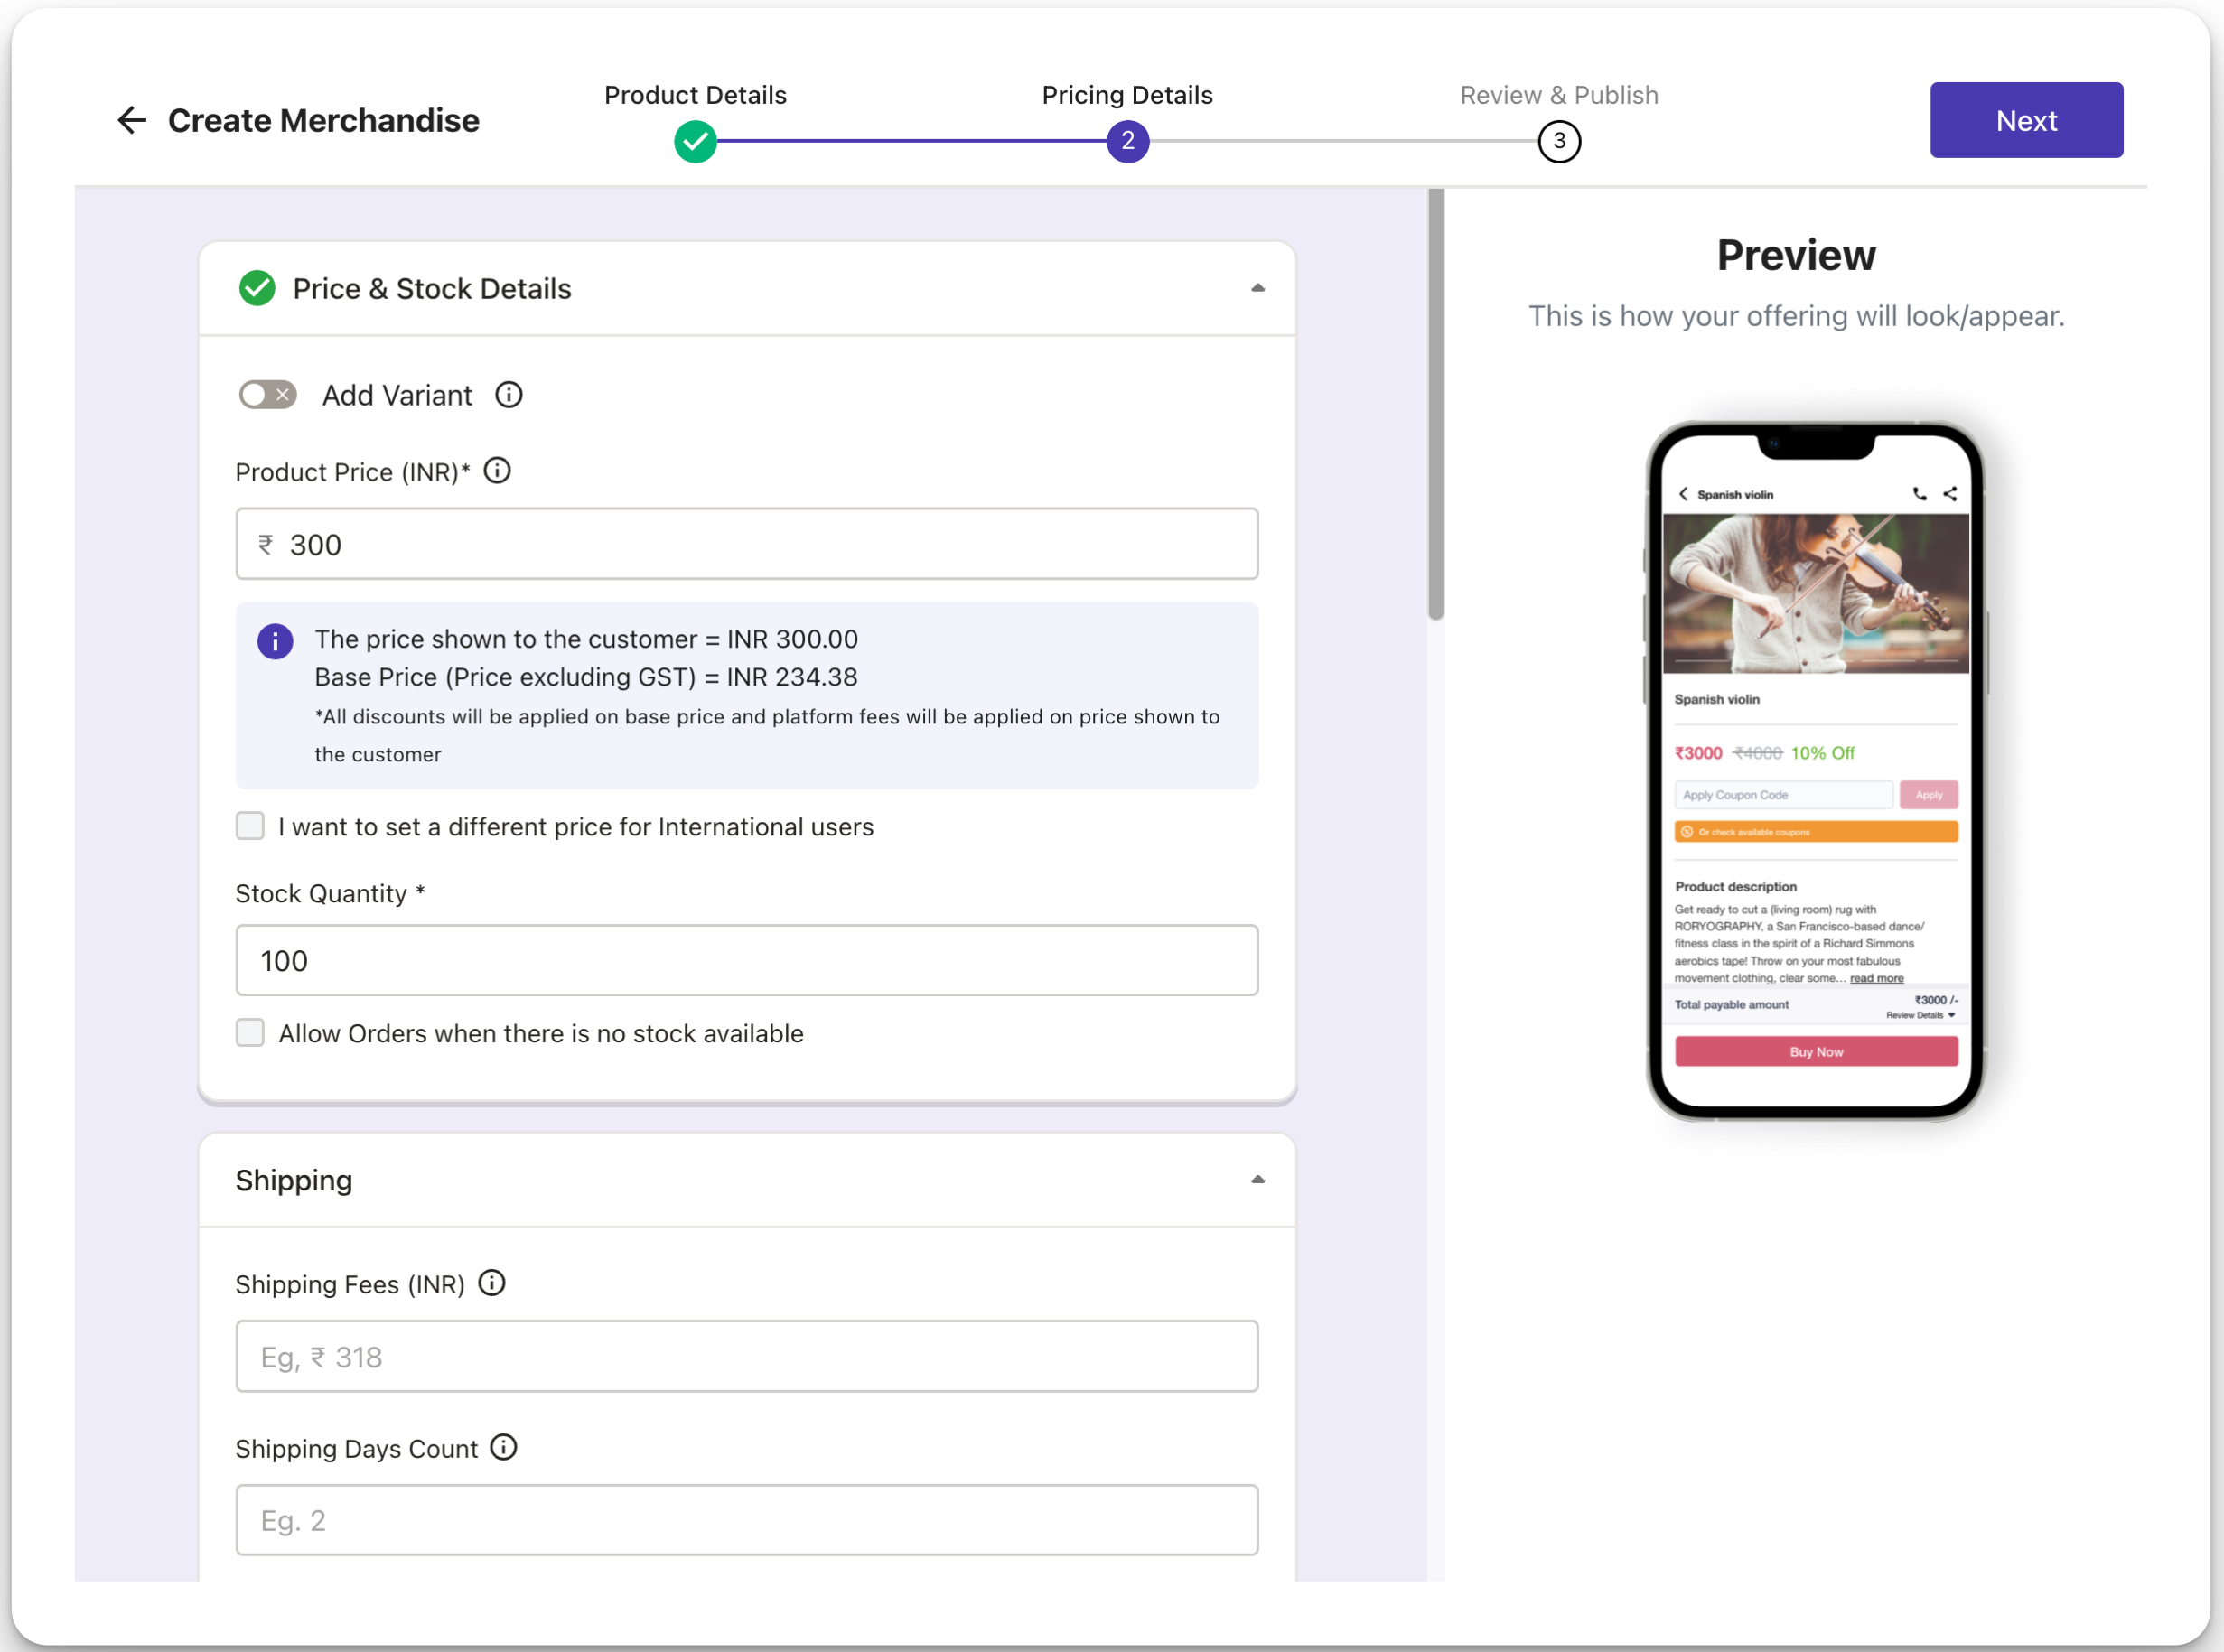Click the Apply coupon button in the preview
2224x1652 pixels.
[x=1929, y=795]
